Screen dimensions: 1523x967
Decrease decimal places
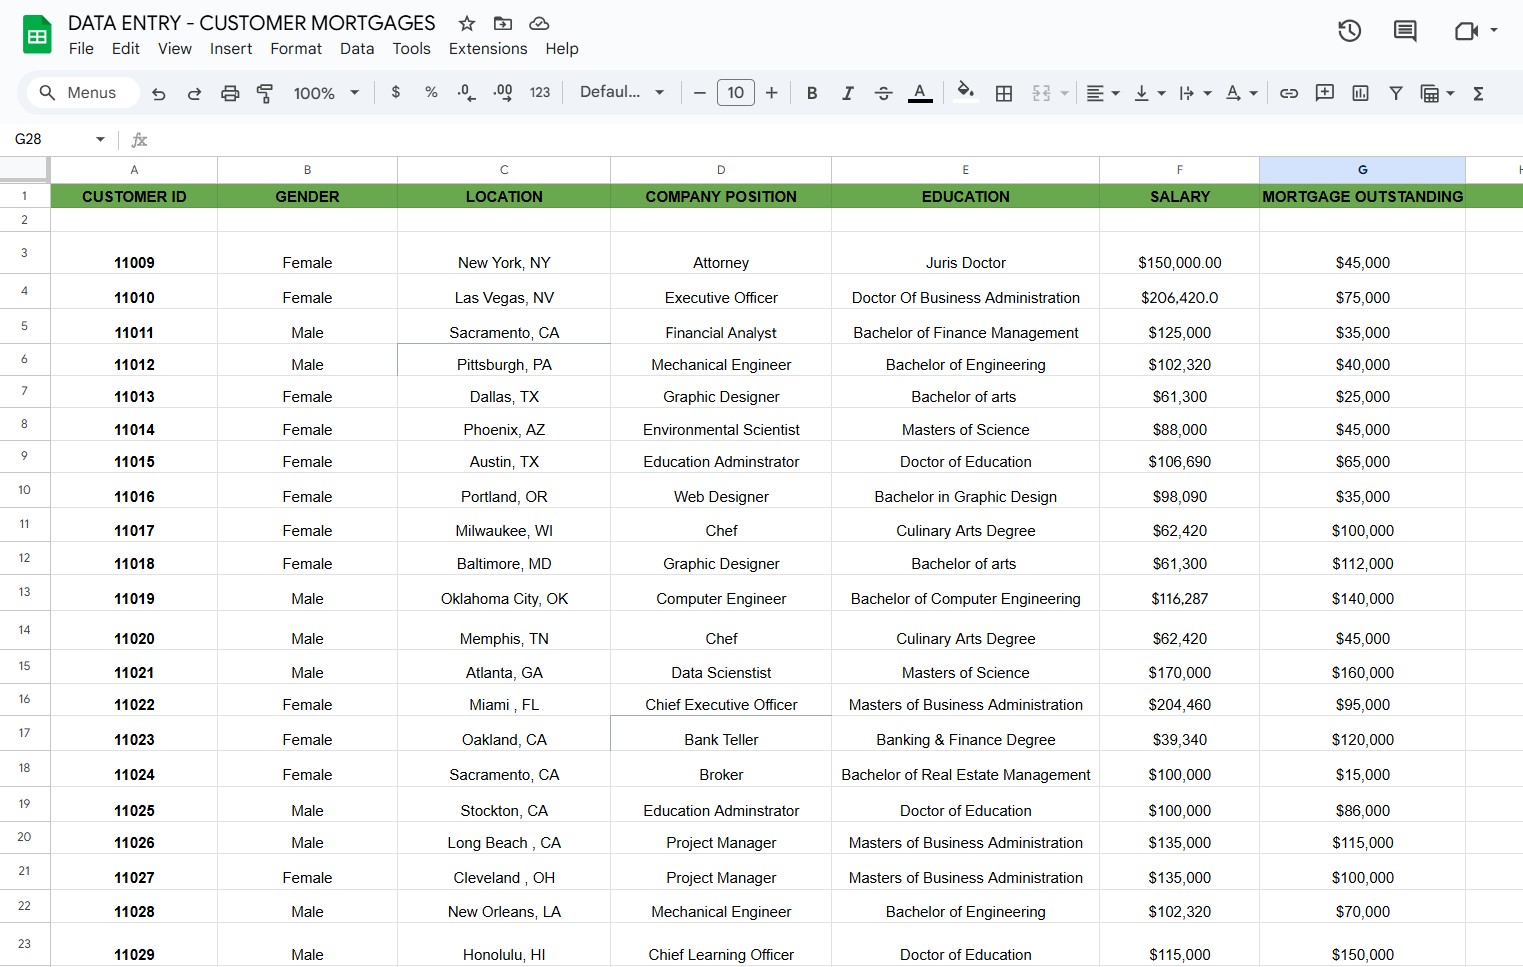(466, 93)
